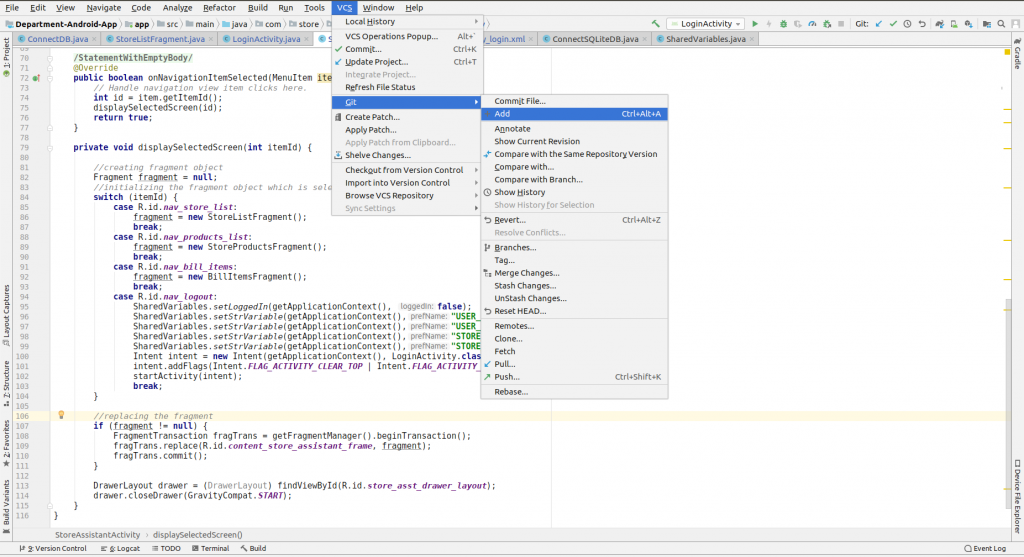Click the Make Project hammer icon
The width and height of the screenshot is (1024, 557).
click(656, 24)
